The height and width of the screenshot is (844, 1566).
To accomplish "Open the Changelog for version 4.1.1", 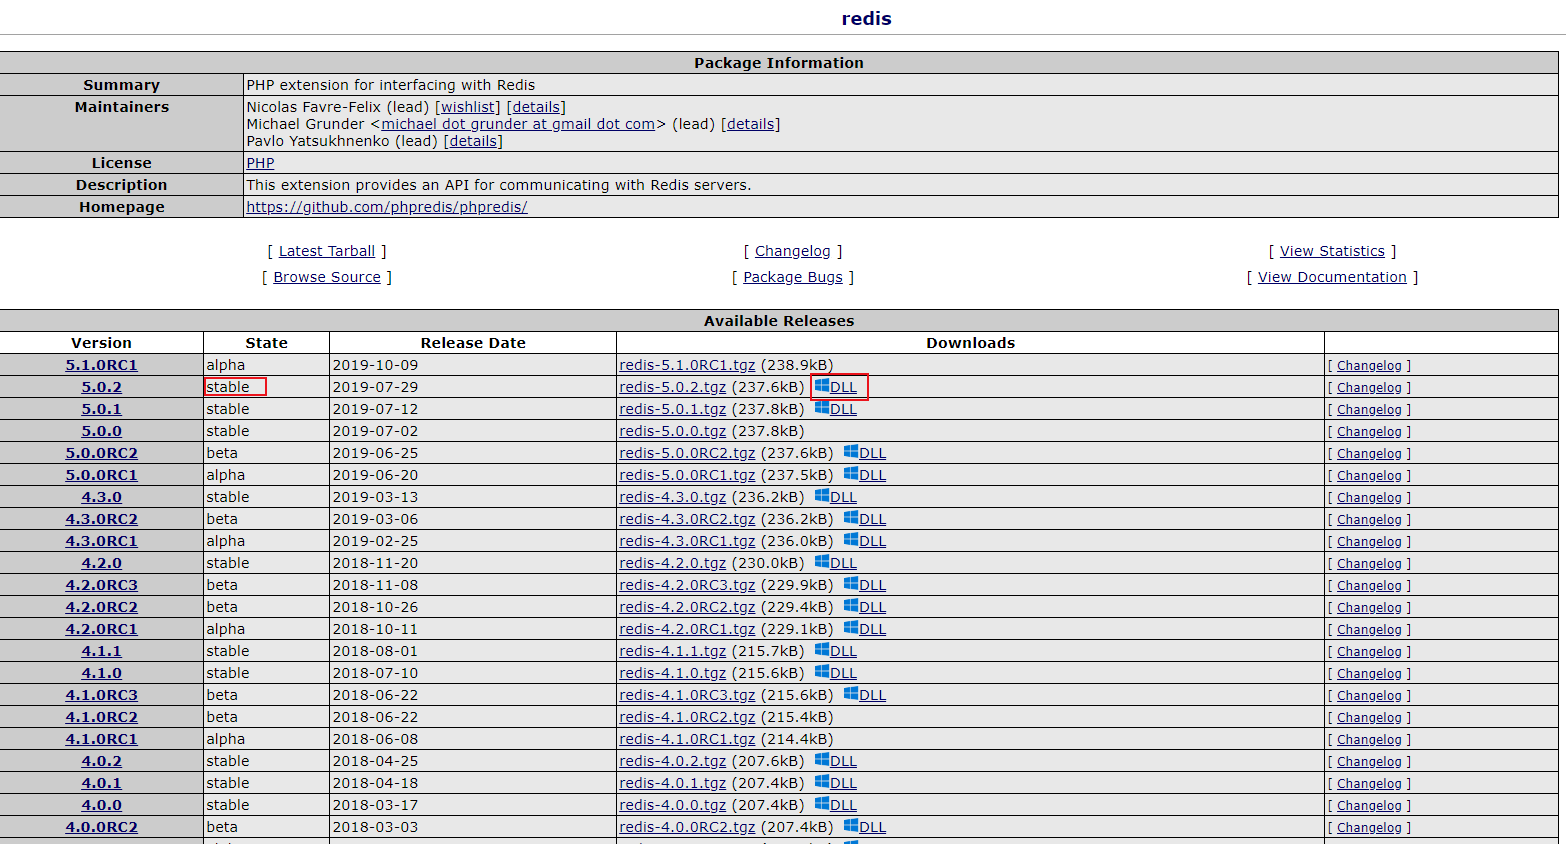I will point(1369,652).
